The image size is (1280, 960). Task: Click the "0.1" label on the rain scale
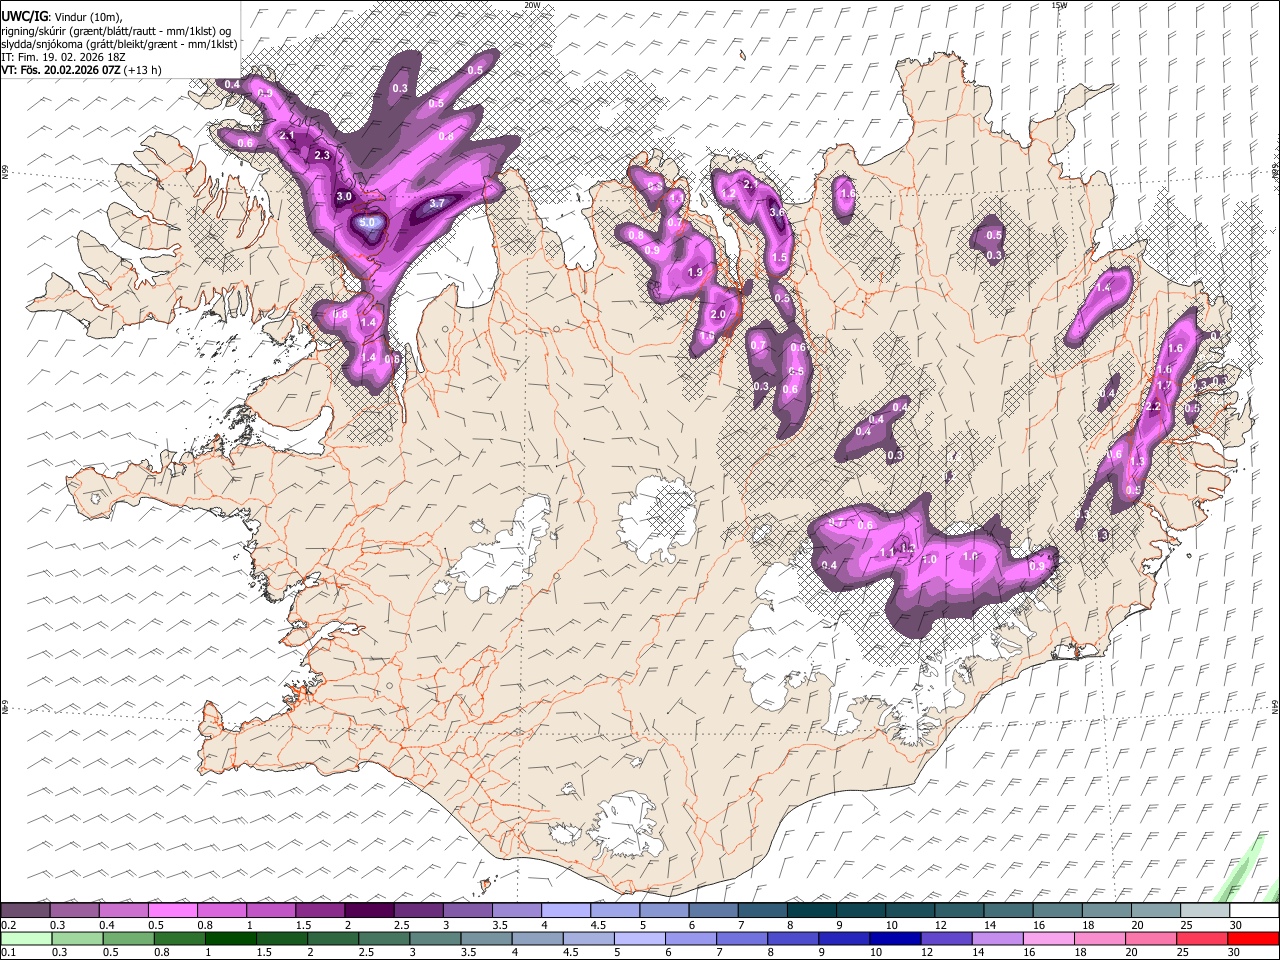(7, 952)
